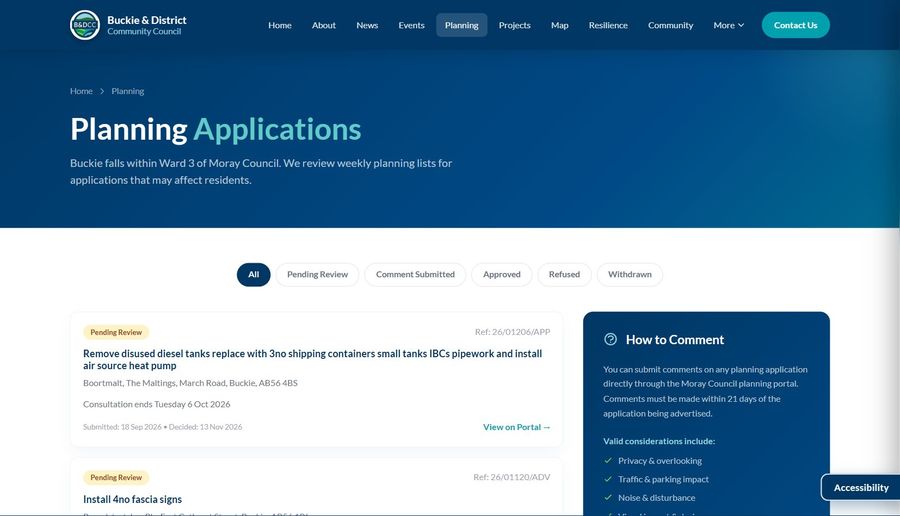
Task: Click Submitted: 18 Sep 2026 date text
Action: 122,427
